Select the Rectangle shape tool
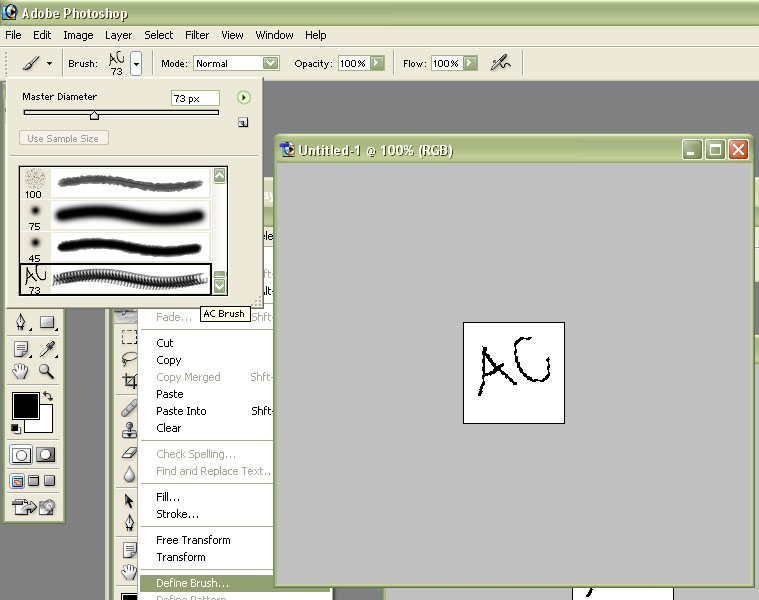This screenshot has width=759, height=600. click(x=47, y=322)
